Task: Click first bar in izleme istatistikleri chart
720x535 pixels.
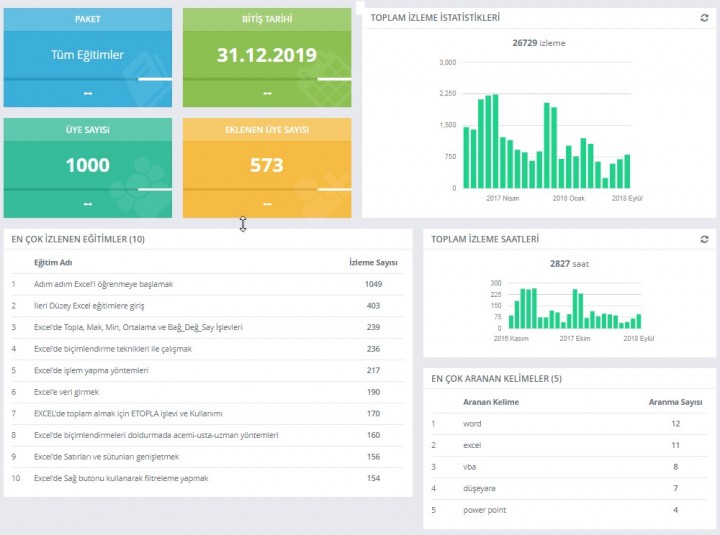Action: tap(467, 157)
